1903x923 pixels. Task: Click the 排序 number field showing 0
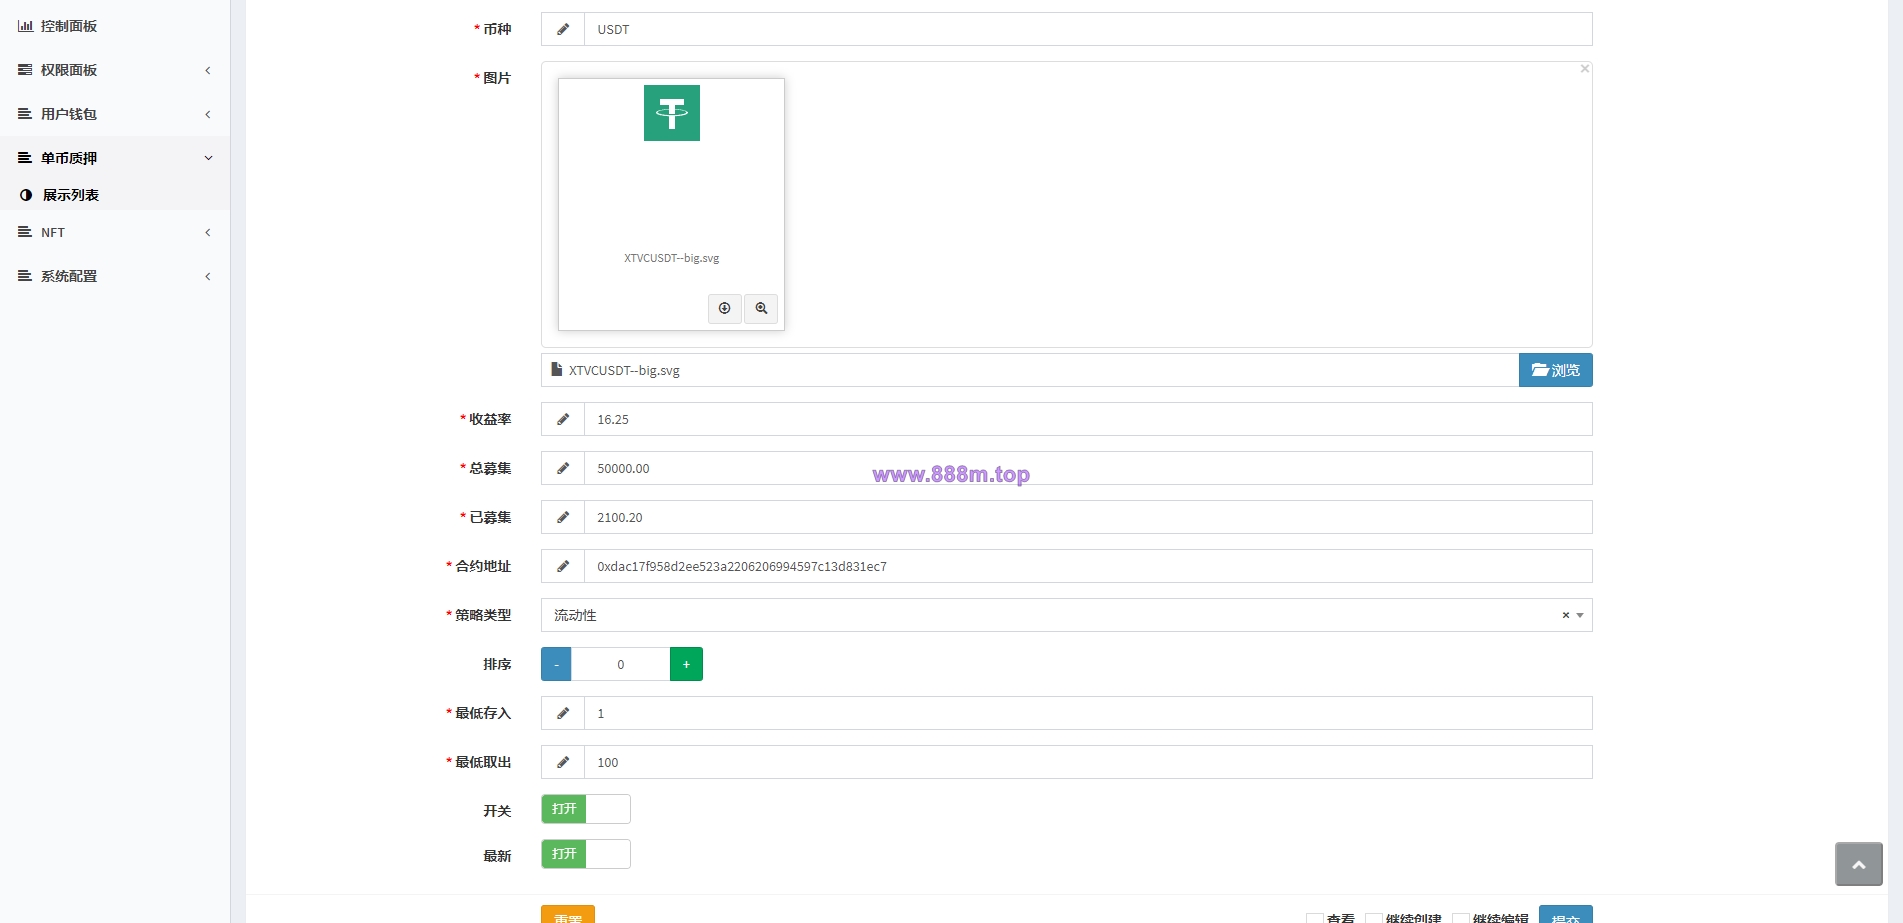(x=621, y=664)
